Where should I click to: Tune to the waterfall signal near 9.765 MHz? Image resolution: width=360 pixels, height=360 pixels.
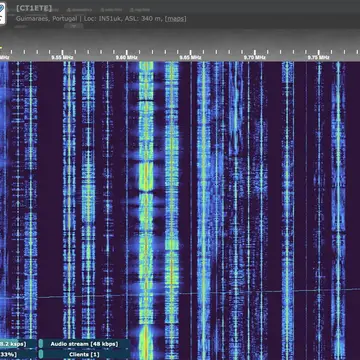(338, 210)
